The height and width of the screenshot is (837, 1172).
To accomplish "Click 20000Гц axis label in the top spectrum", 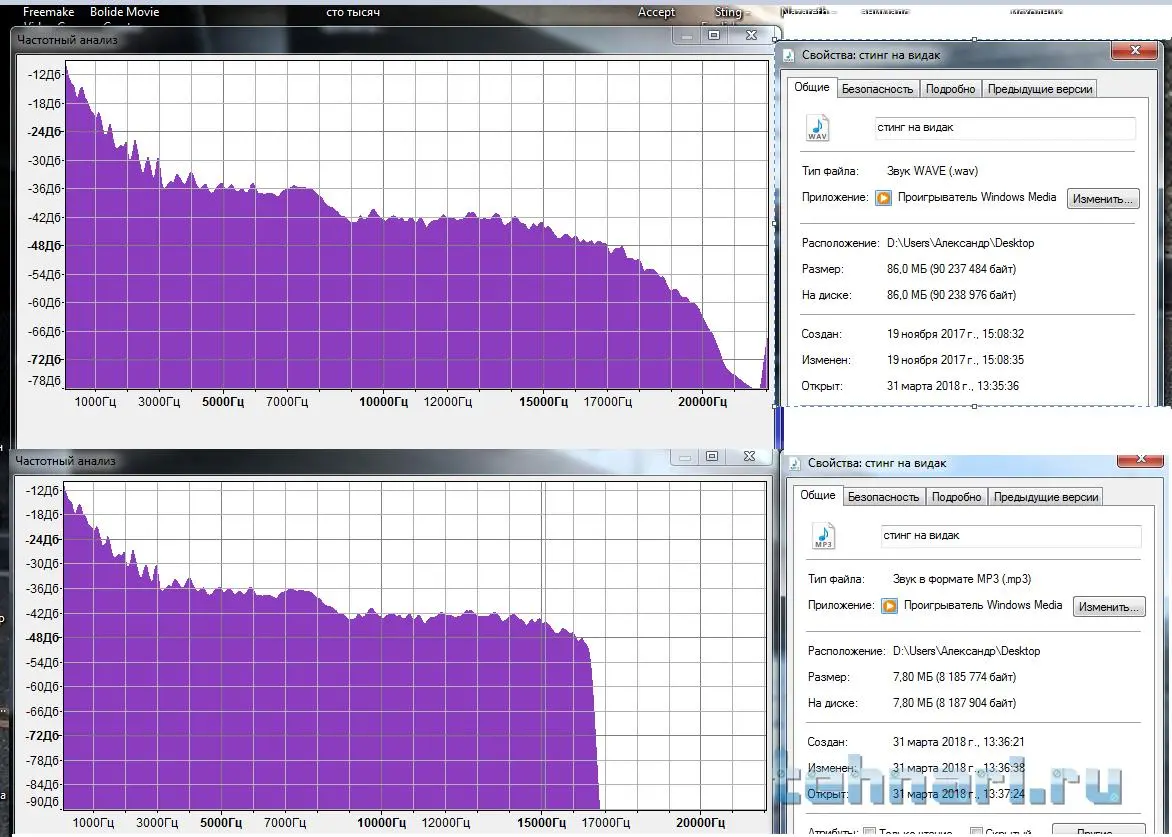I will (x=703, y=402).
